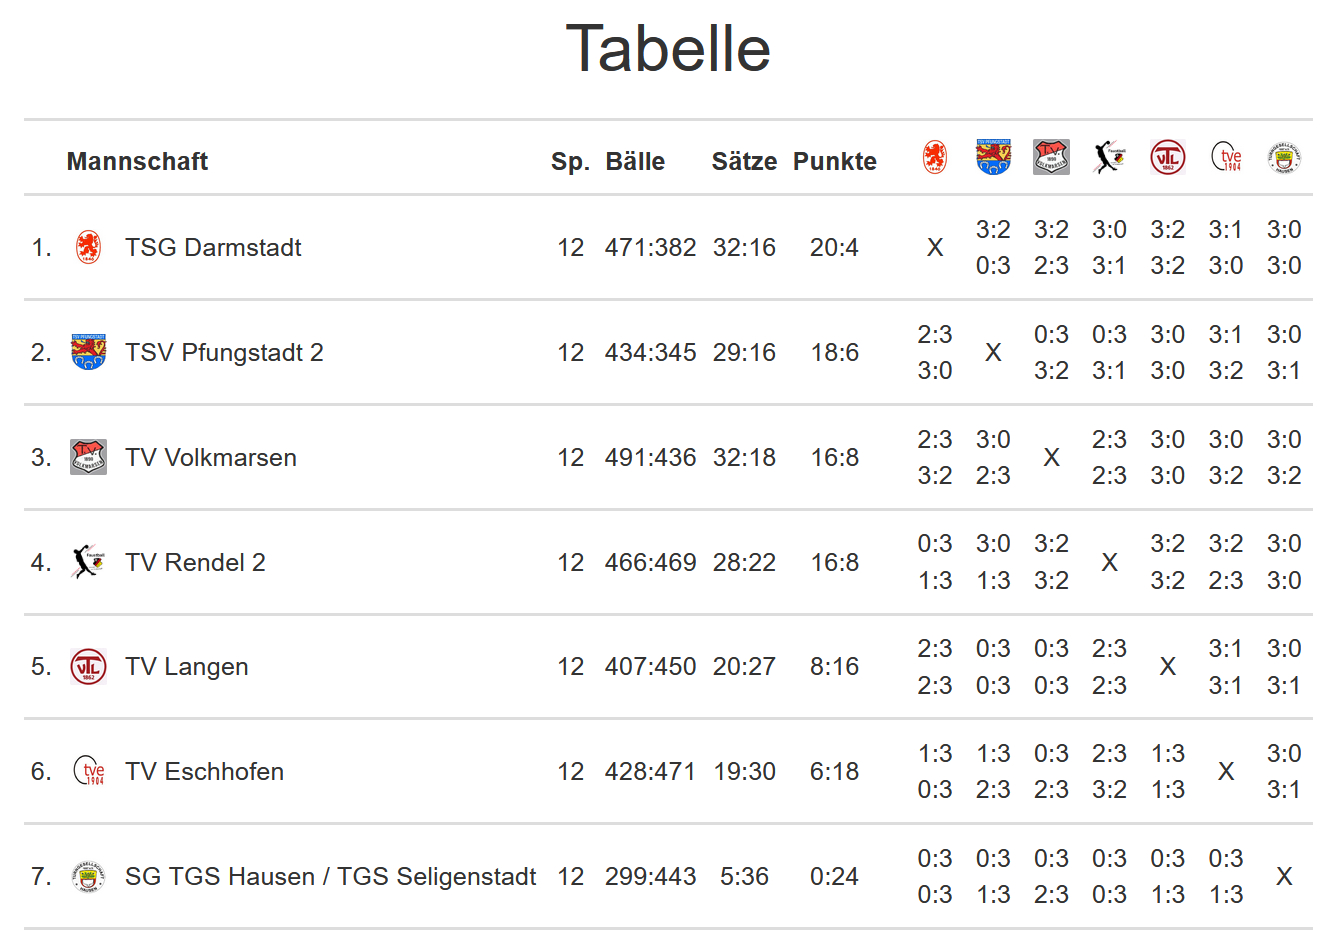Click the logo left of the TV Volkmarsen name

[89, 457]
